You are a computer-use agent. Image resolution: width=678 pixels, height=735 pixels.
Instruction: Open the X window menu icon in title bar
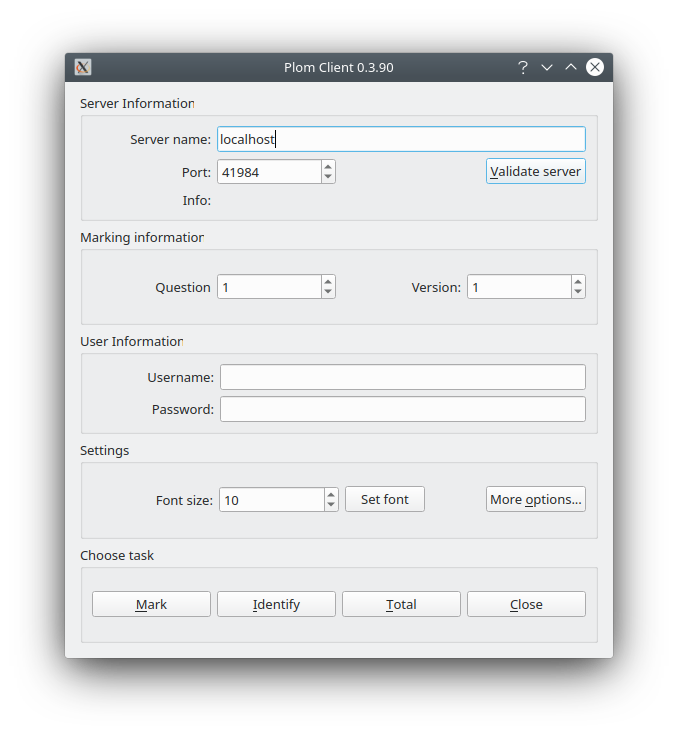coord(83,67)
